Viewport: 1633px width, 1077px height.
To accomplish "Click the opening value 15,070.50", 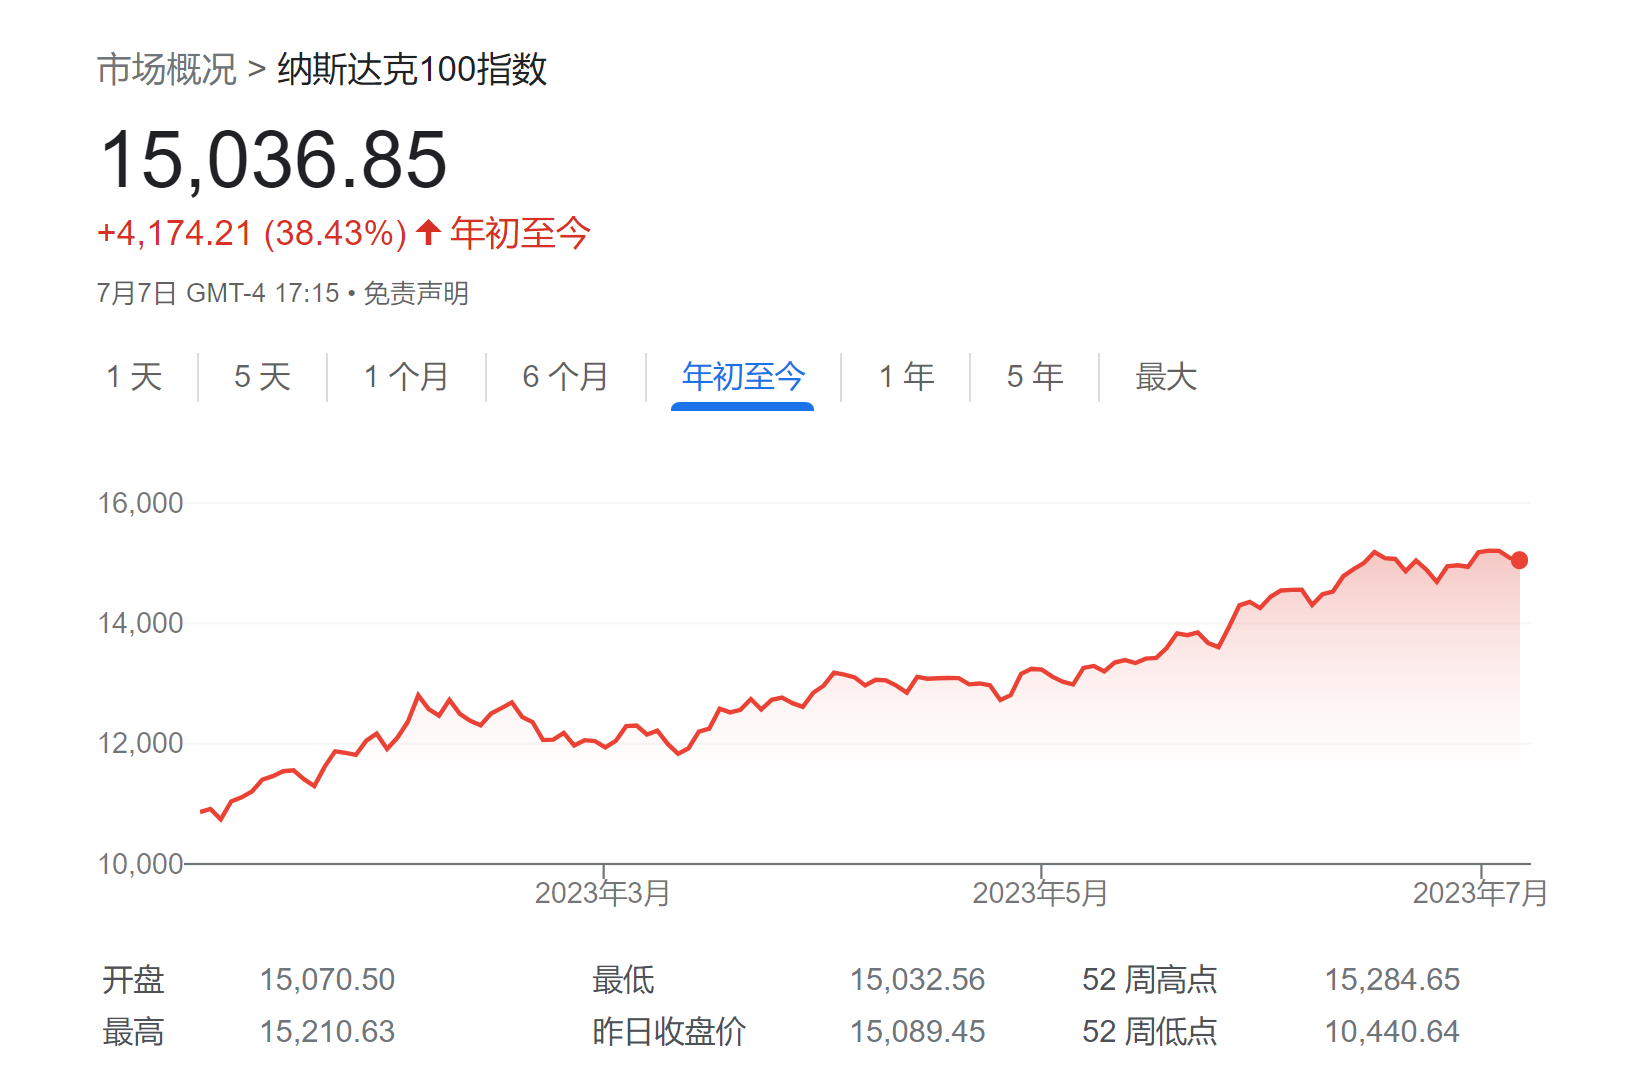I will point(327,979).
